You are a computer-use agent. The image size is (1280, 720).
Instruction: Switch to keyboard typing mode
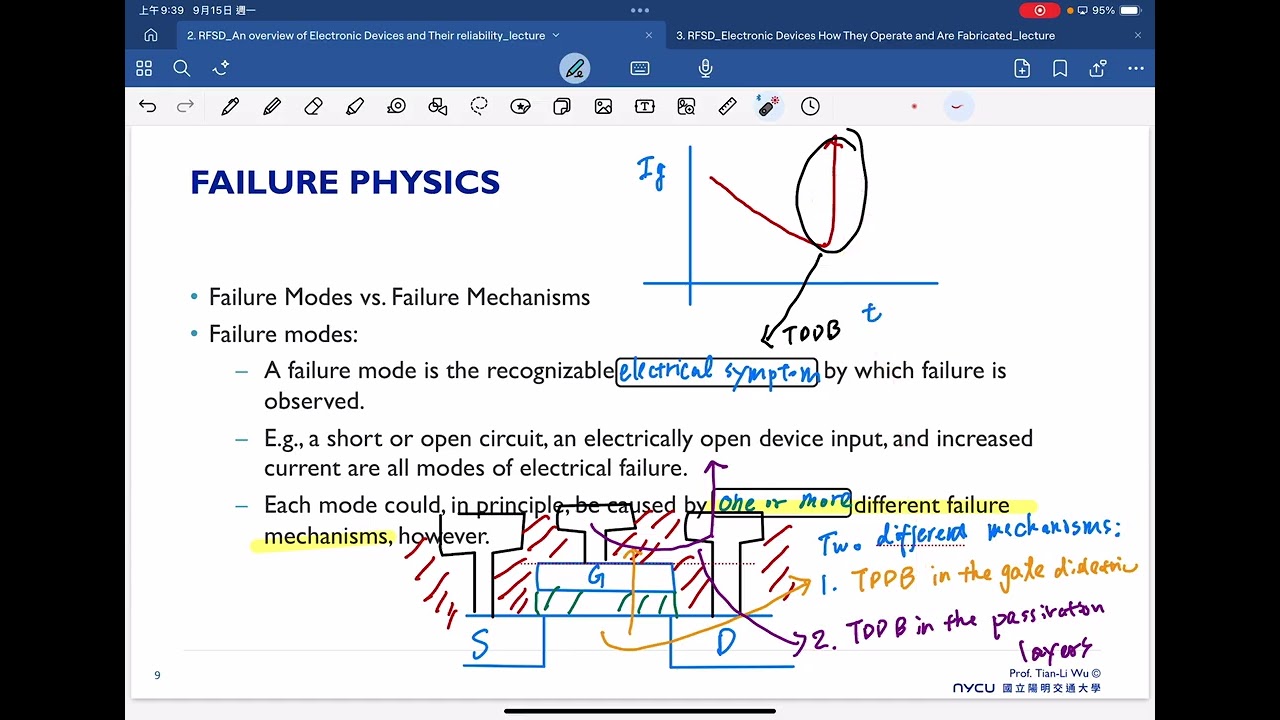point(640,68)
